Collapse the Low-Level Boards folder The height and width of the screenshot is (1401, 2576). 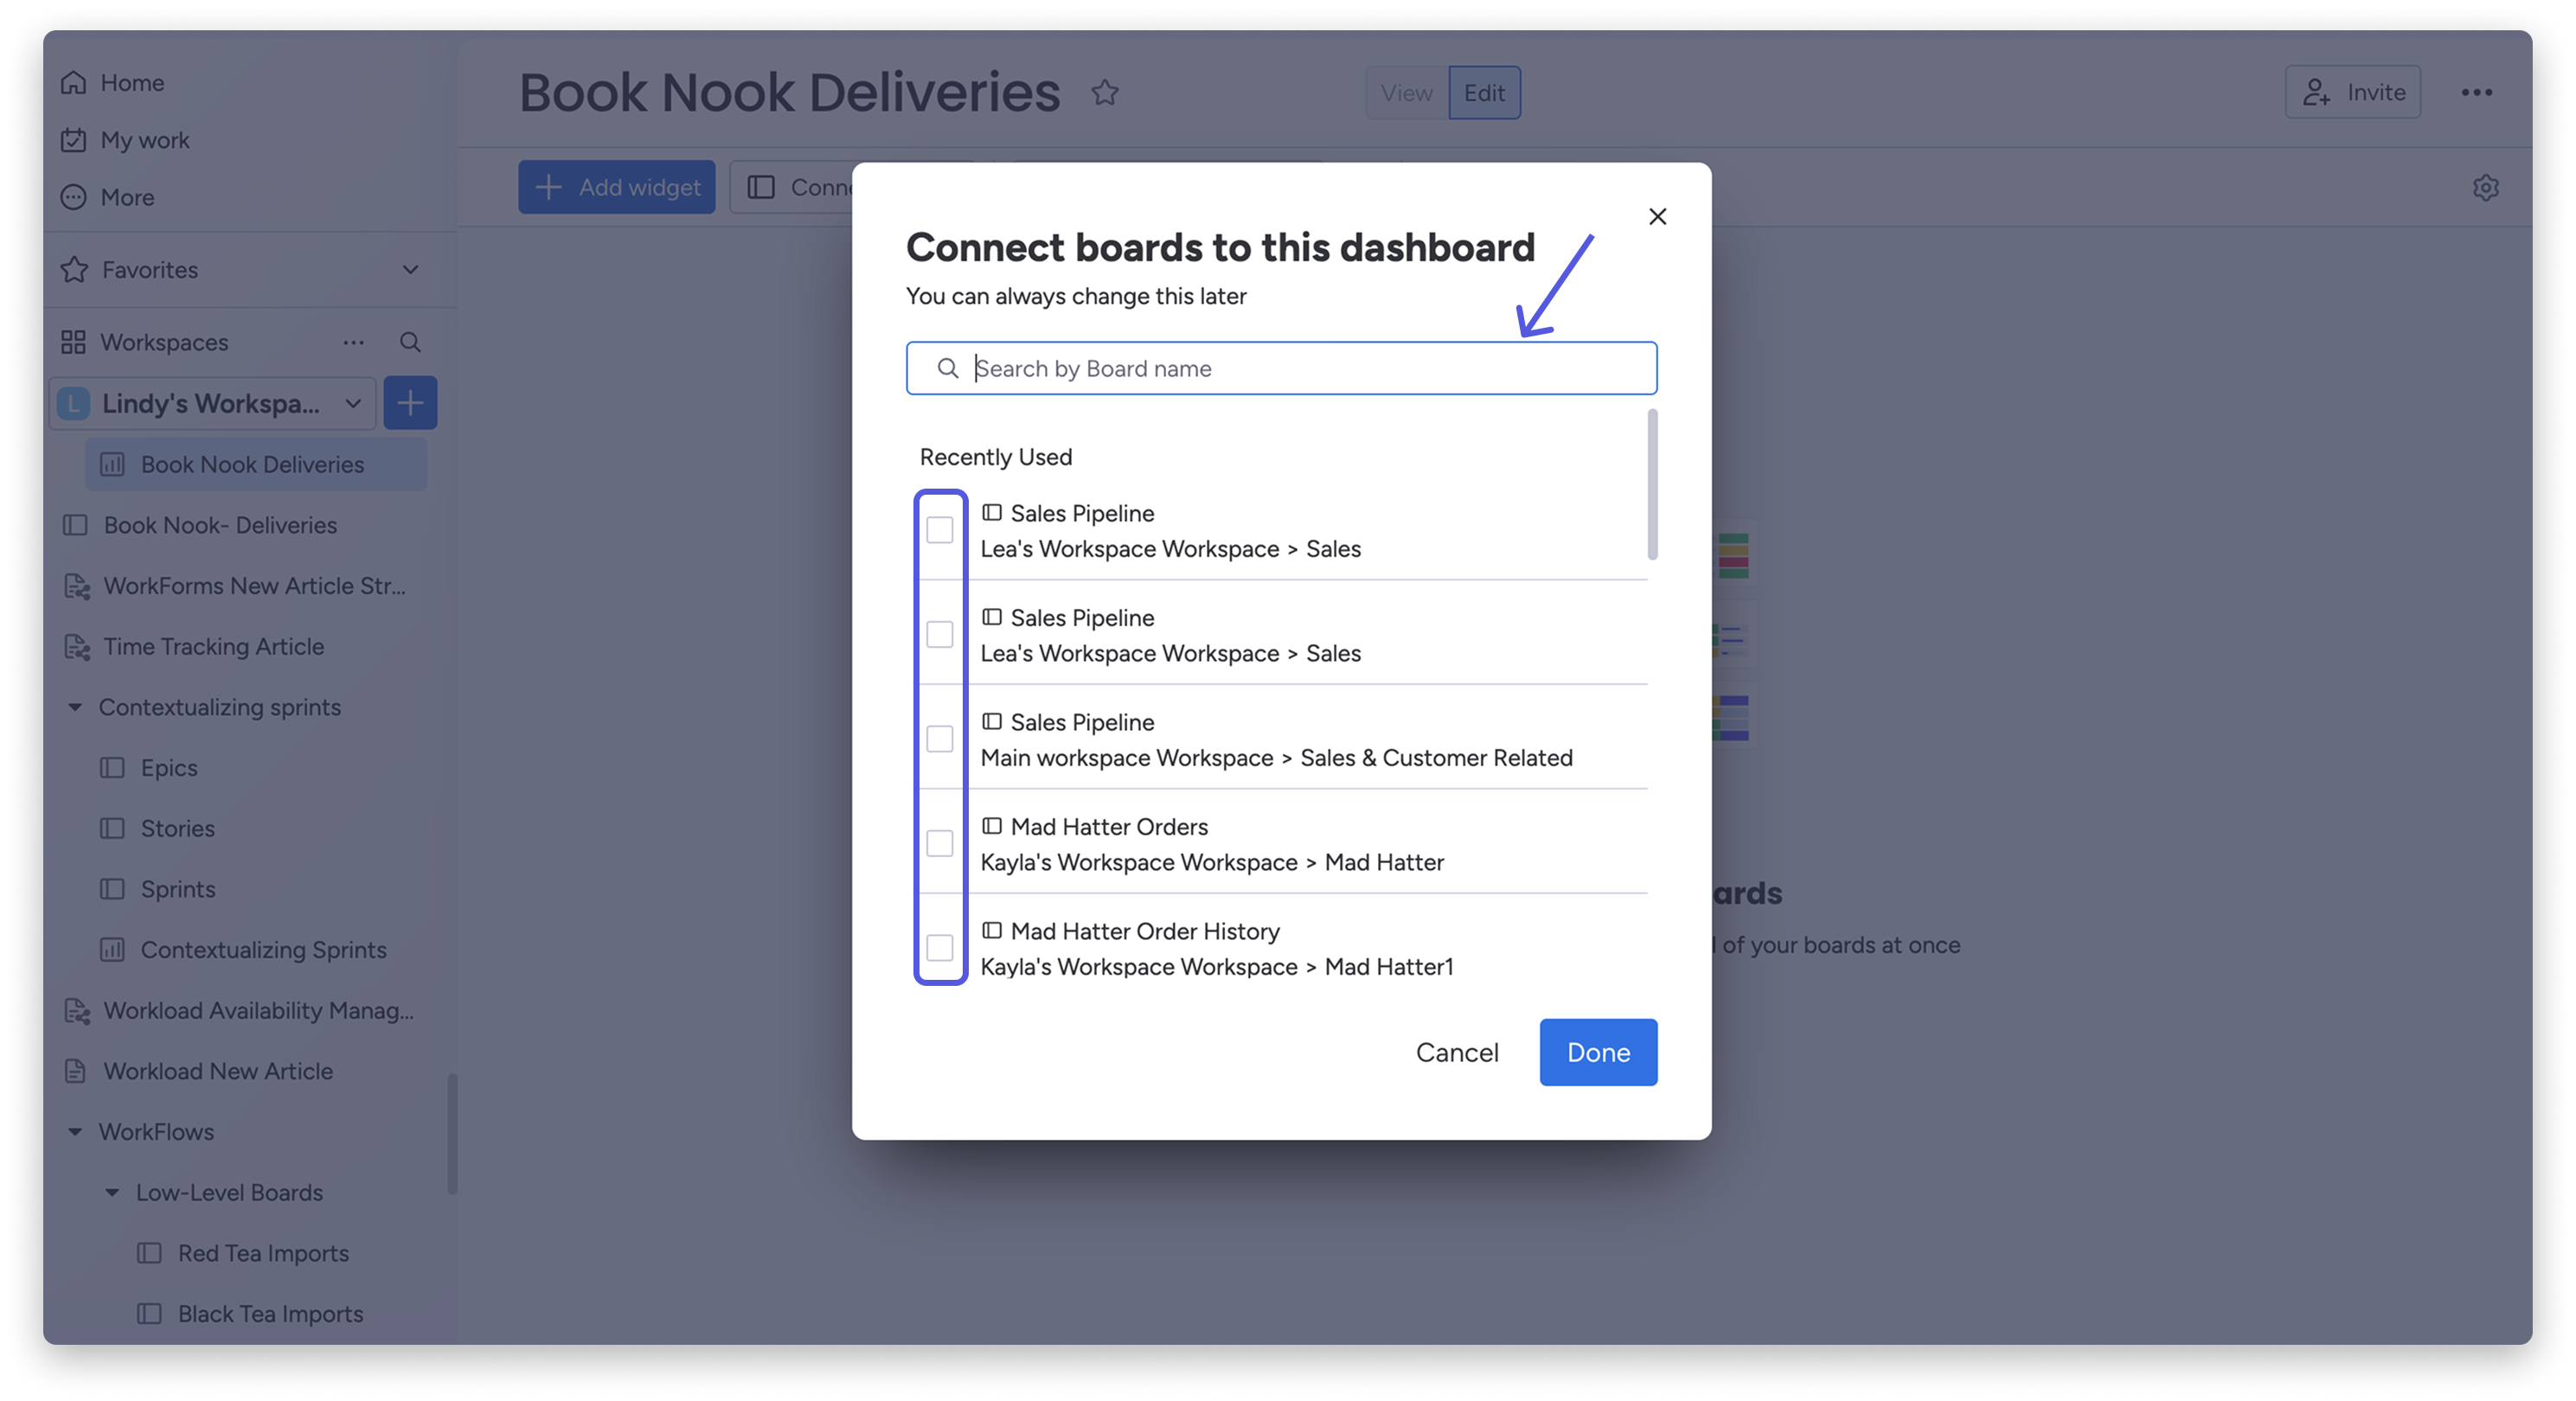[x=112, y=1192]
